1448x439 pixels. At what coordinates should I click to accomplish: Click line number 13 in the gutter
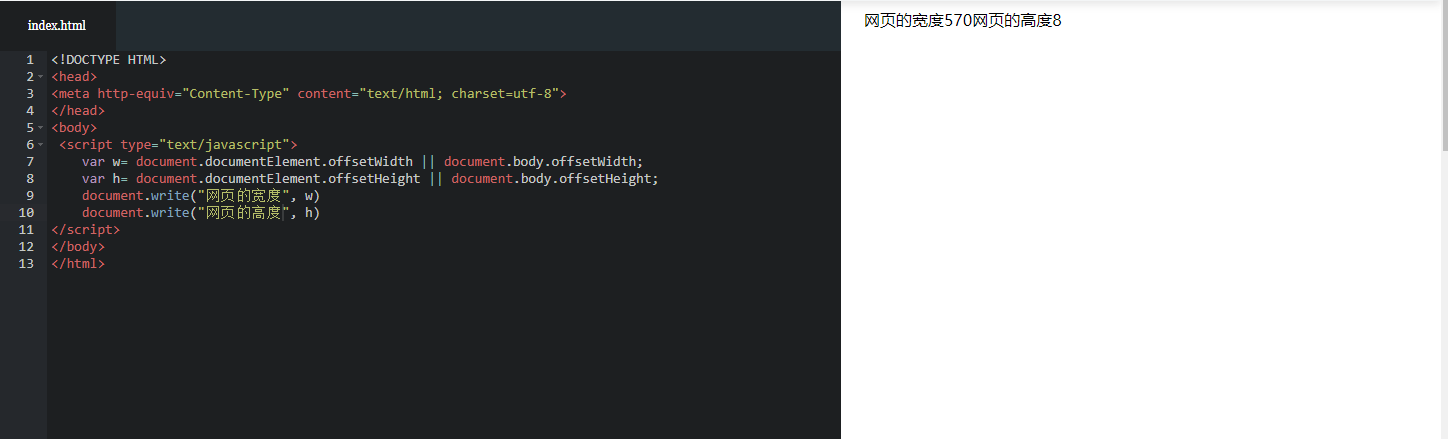click(x=26, y=263)
